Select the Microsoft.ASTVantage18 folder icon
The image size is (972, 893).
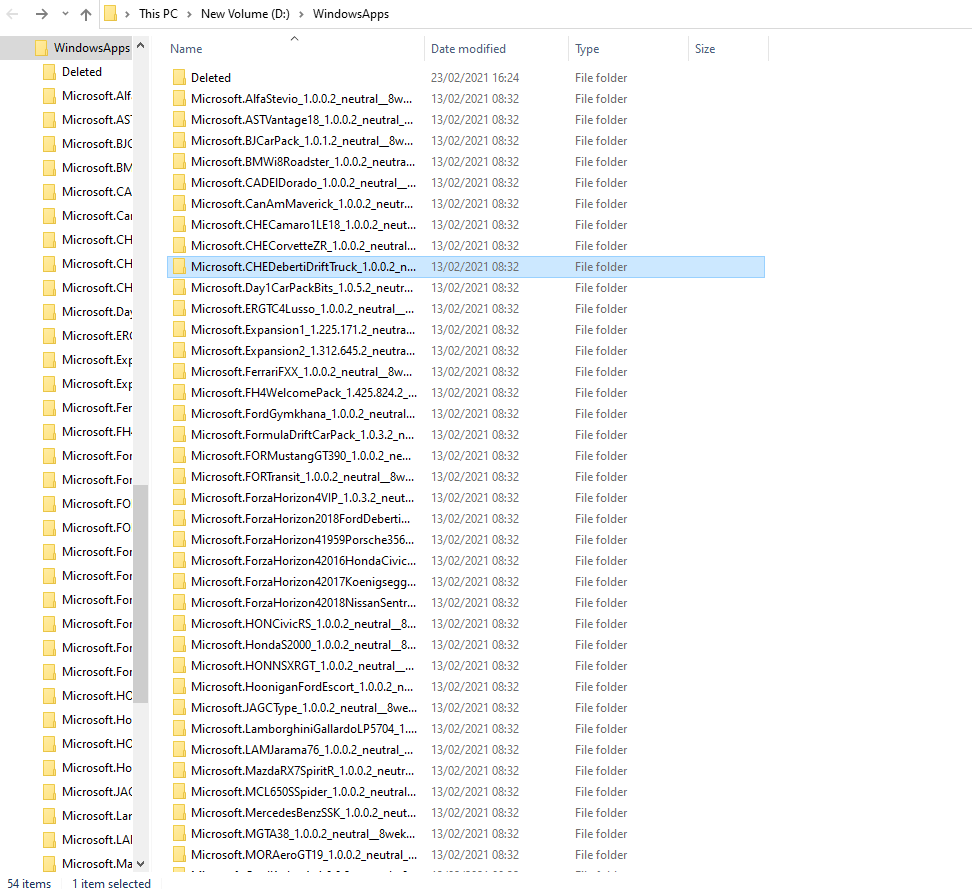click(179, 120)
